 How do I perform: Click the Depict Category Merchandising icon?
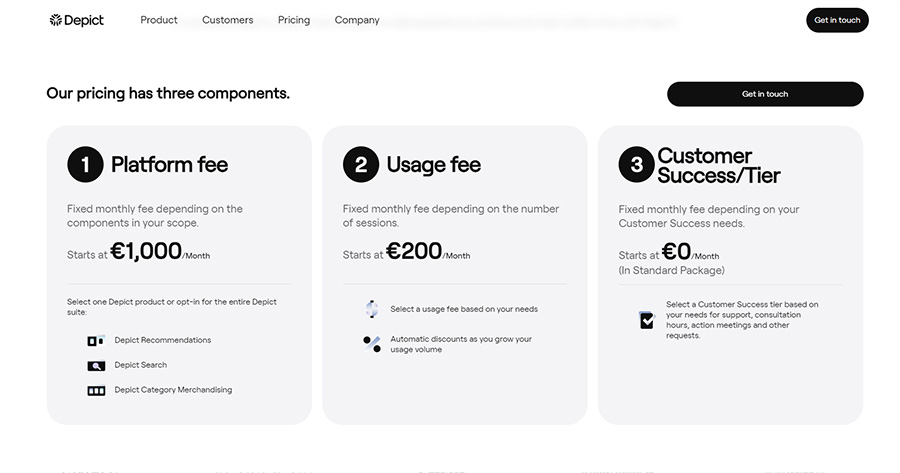click(96, 390)
